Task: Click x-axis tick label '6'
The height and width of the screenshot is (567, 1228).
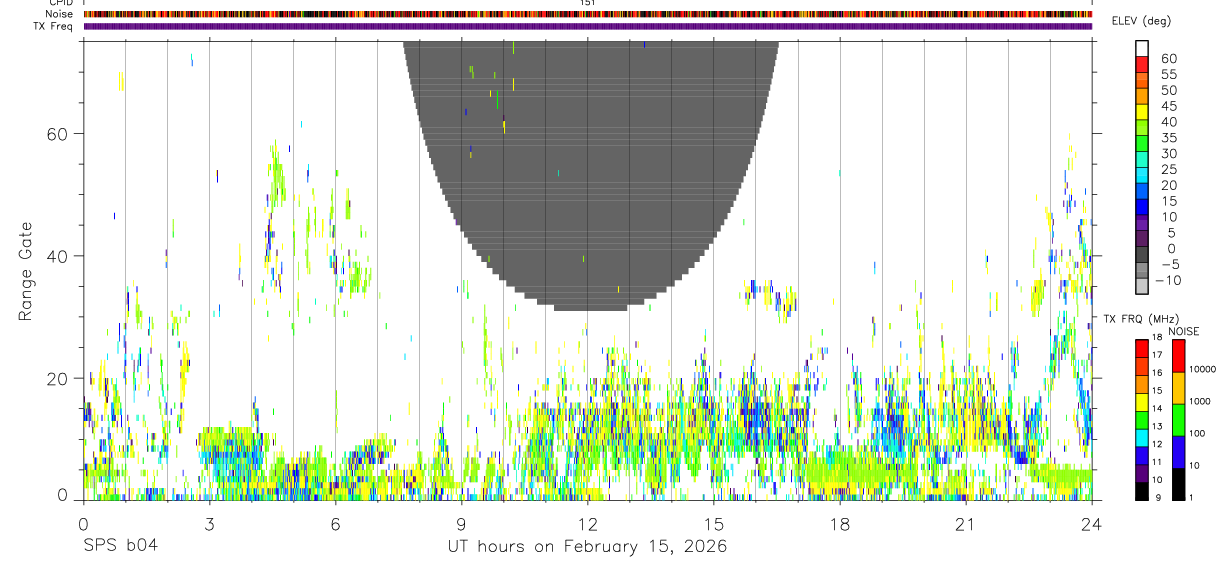Action: (x=335, y=525)
